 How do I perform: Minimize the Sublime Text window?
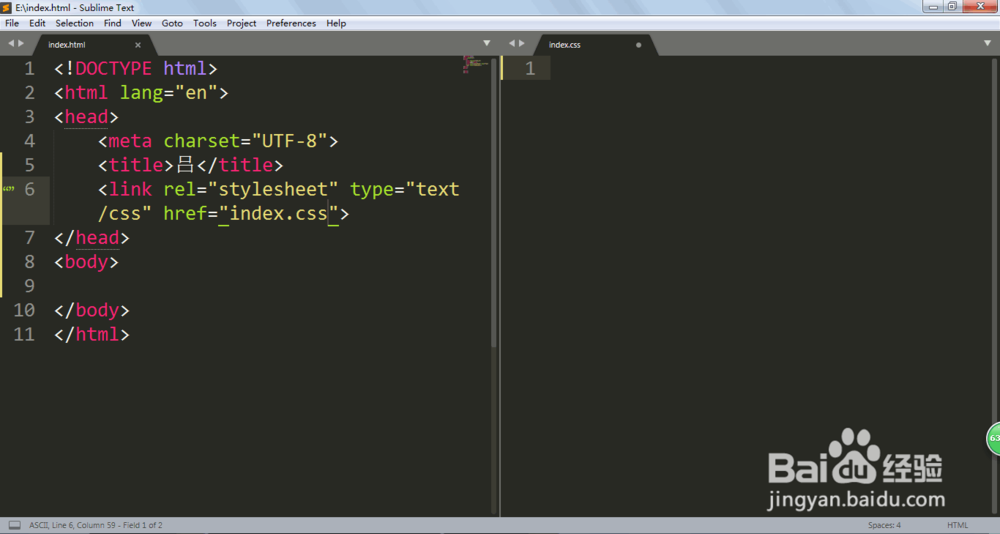pyautogui.click(x=933, y=6)
